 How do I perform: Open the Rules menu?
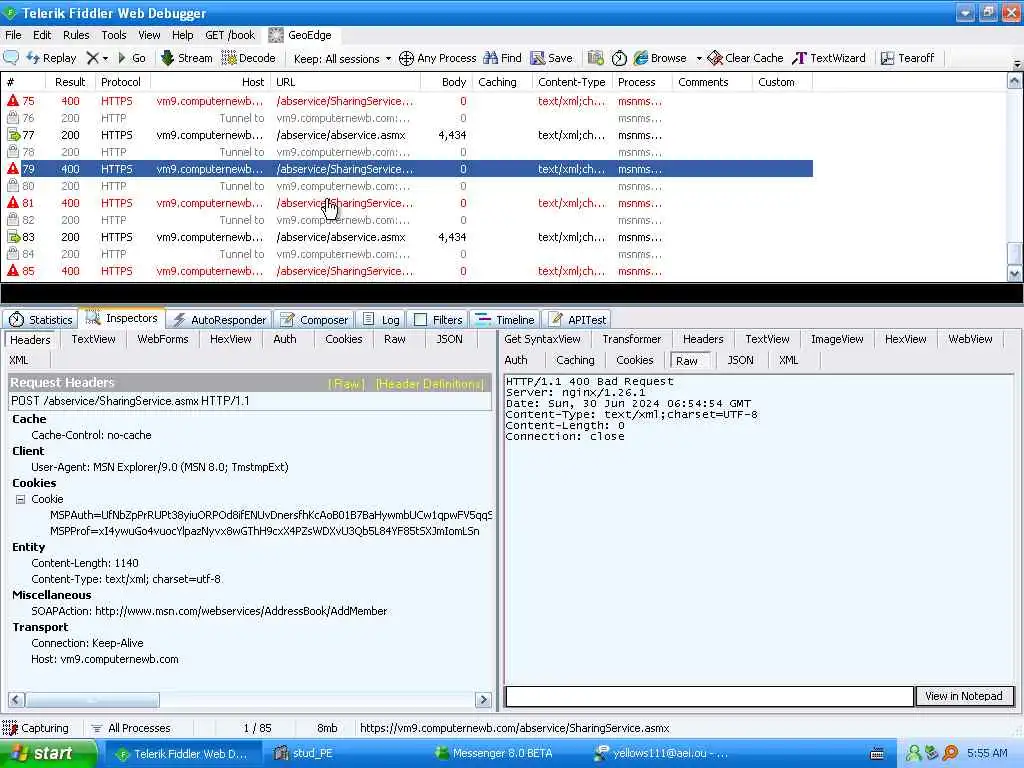tap(76, 35)
